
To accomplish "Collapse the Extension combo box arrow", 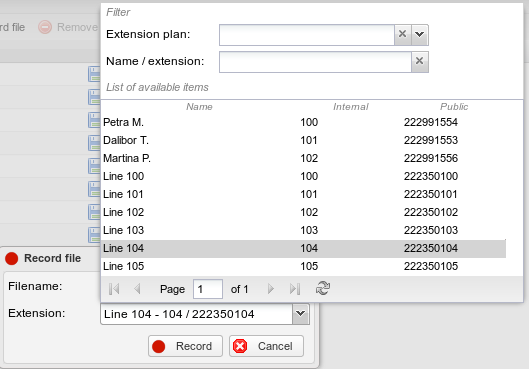I will click(x=301, y=314).
